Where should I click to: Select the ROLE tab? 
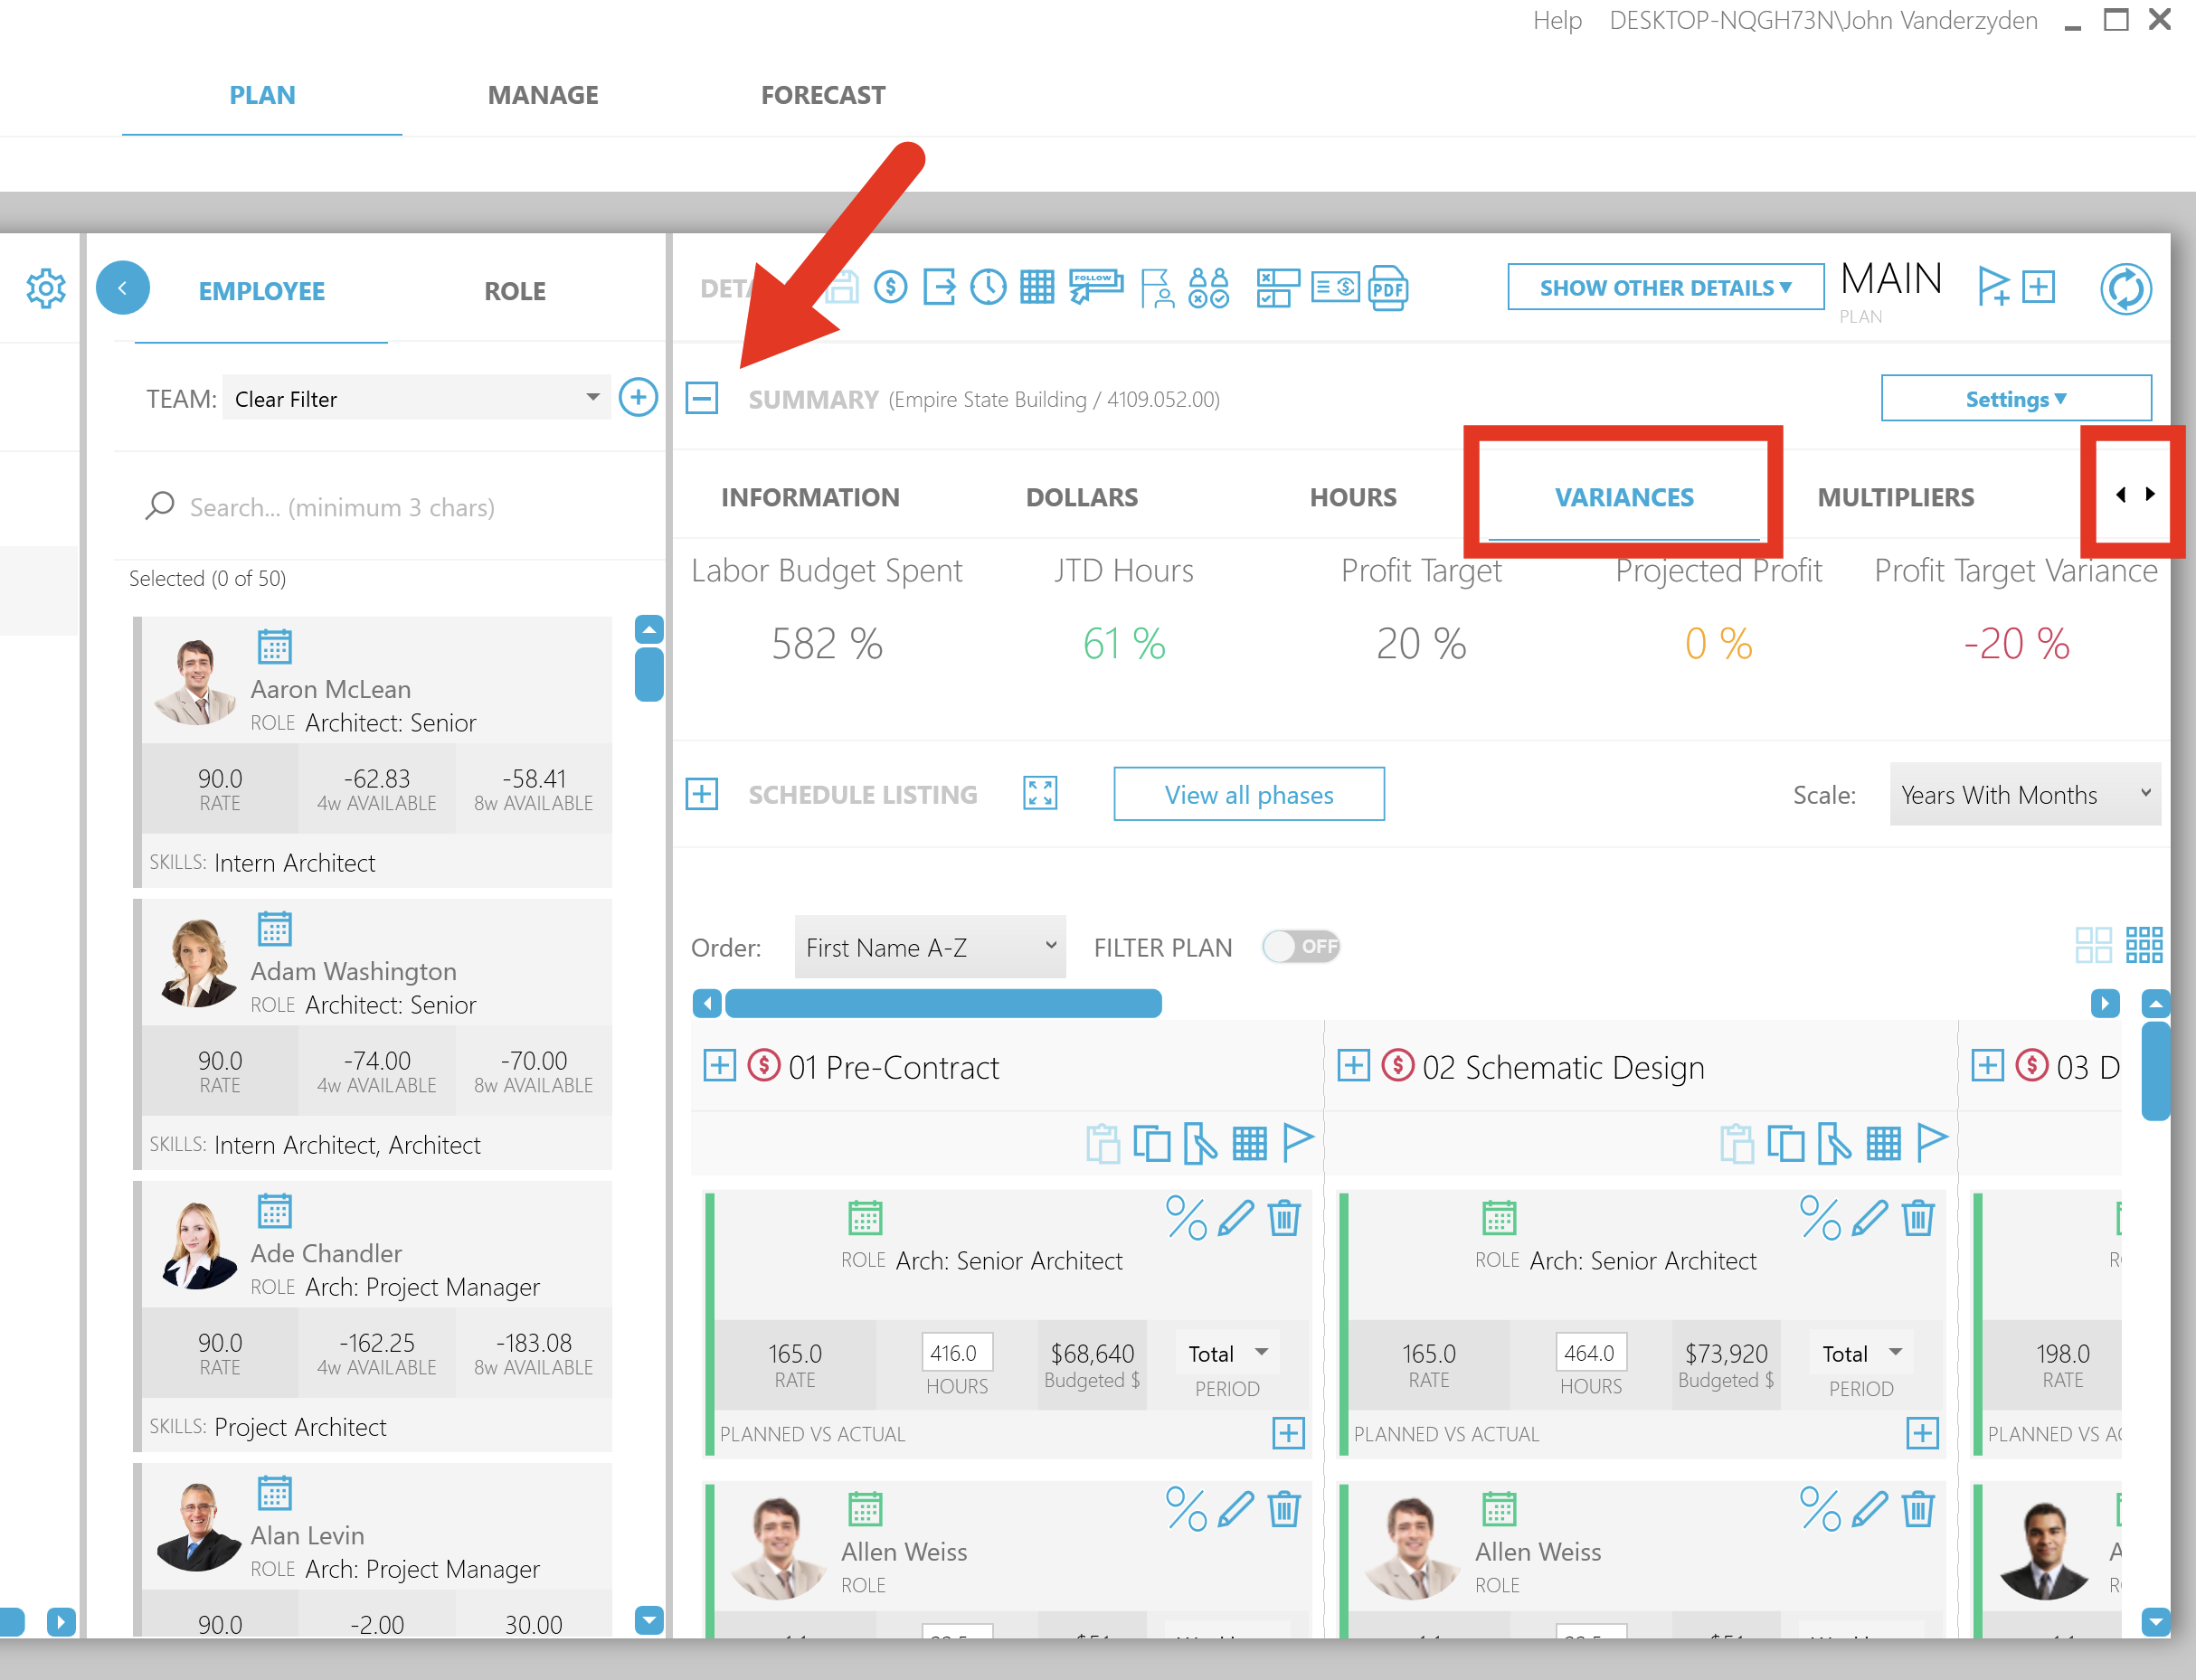tap(515, 291)
